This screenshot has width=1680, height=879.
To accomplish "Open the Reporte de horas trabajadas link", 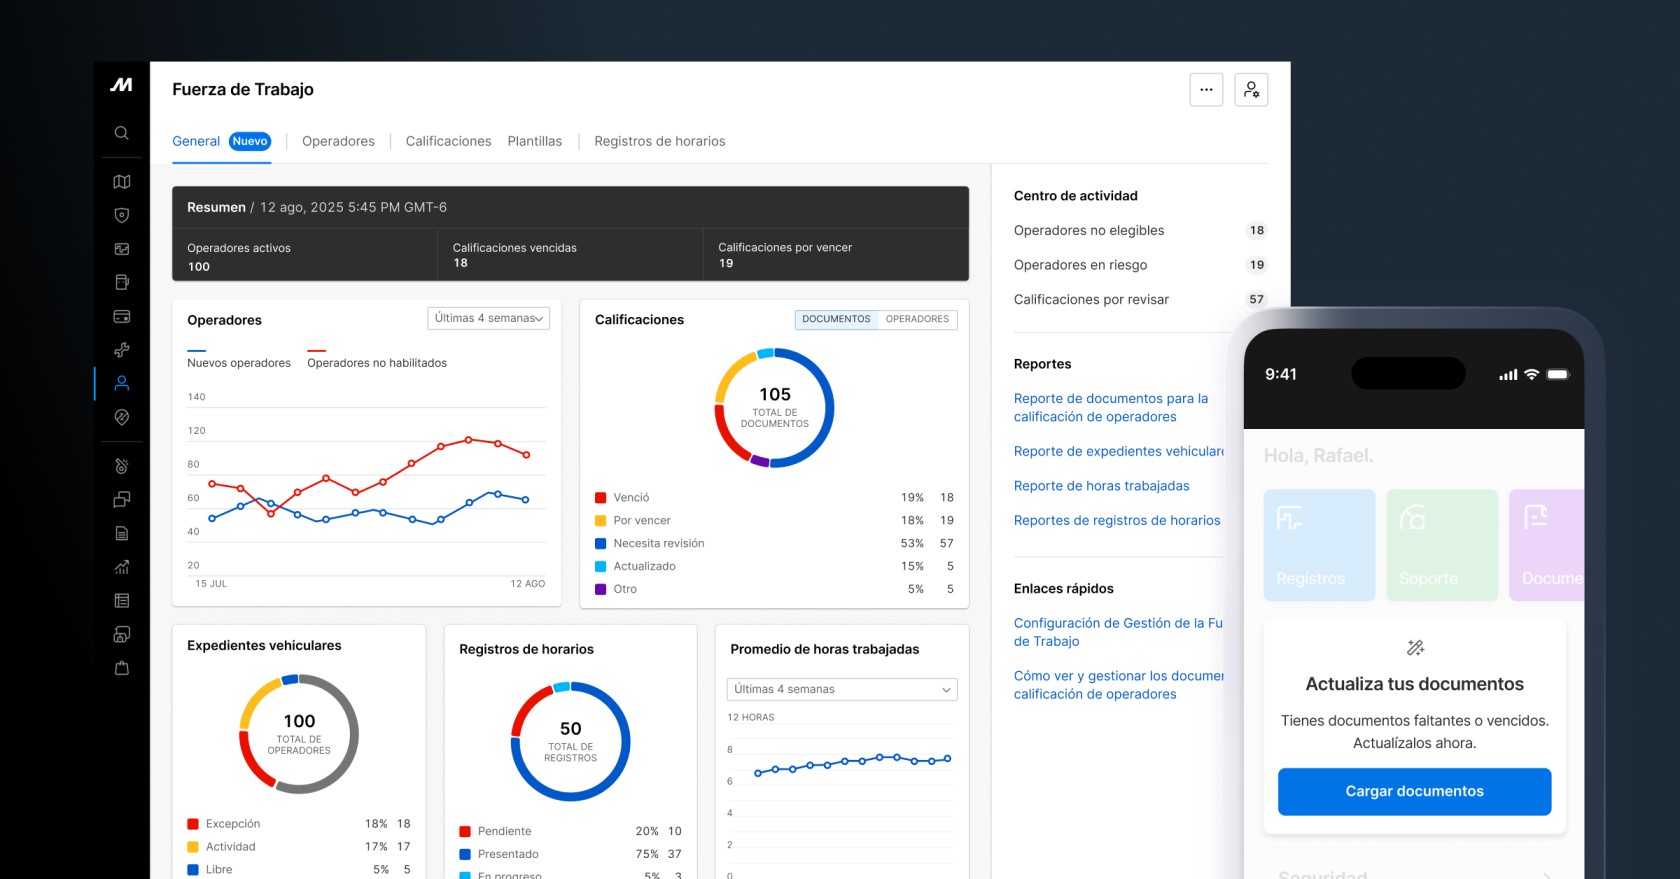I will tap(1101, 486).
